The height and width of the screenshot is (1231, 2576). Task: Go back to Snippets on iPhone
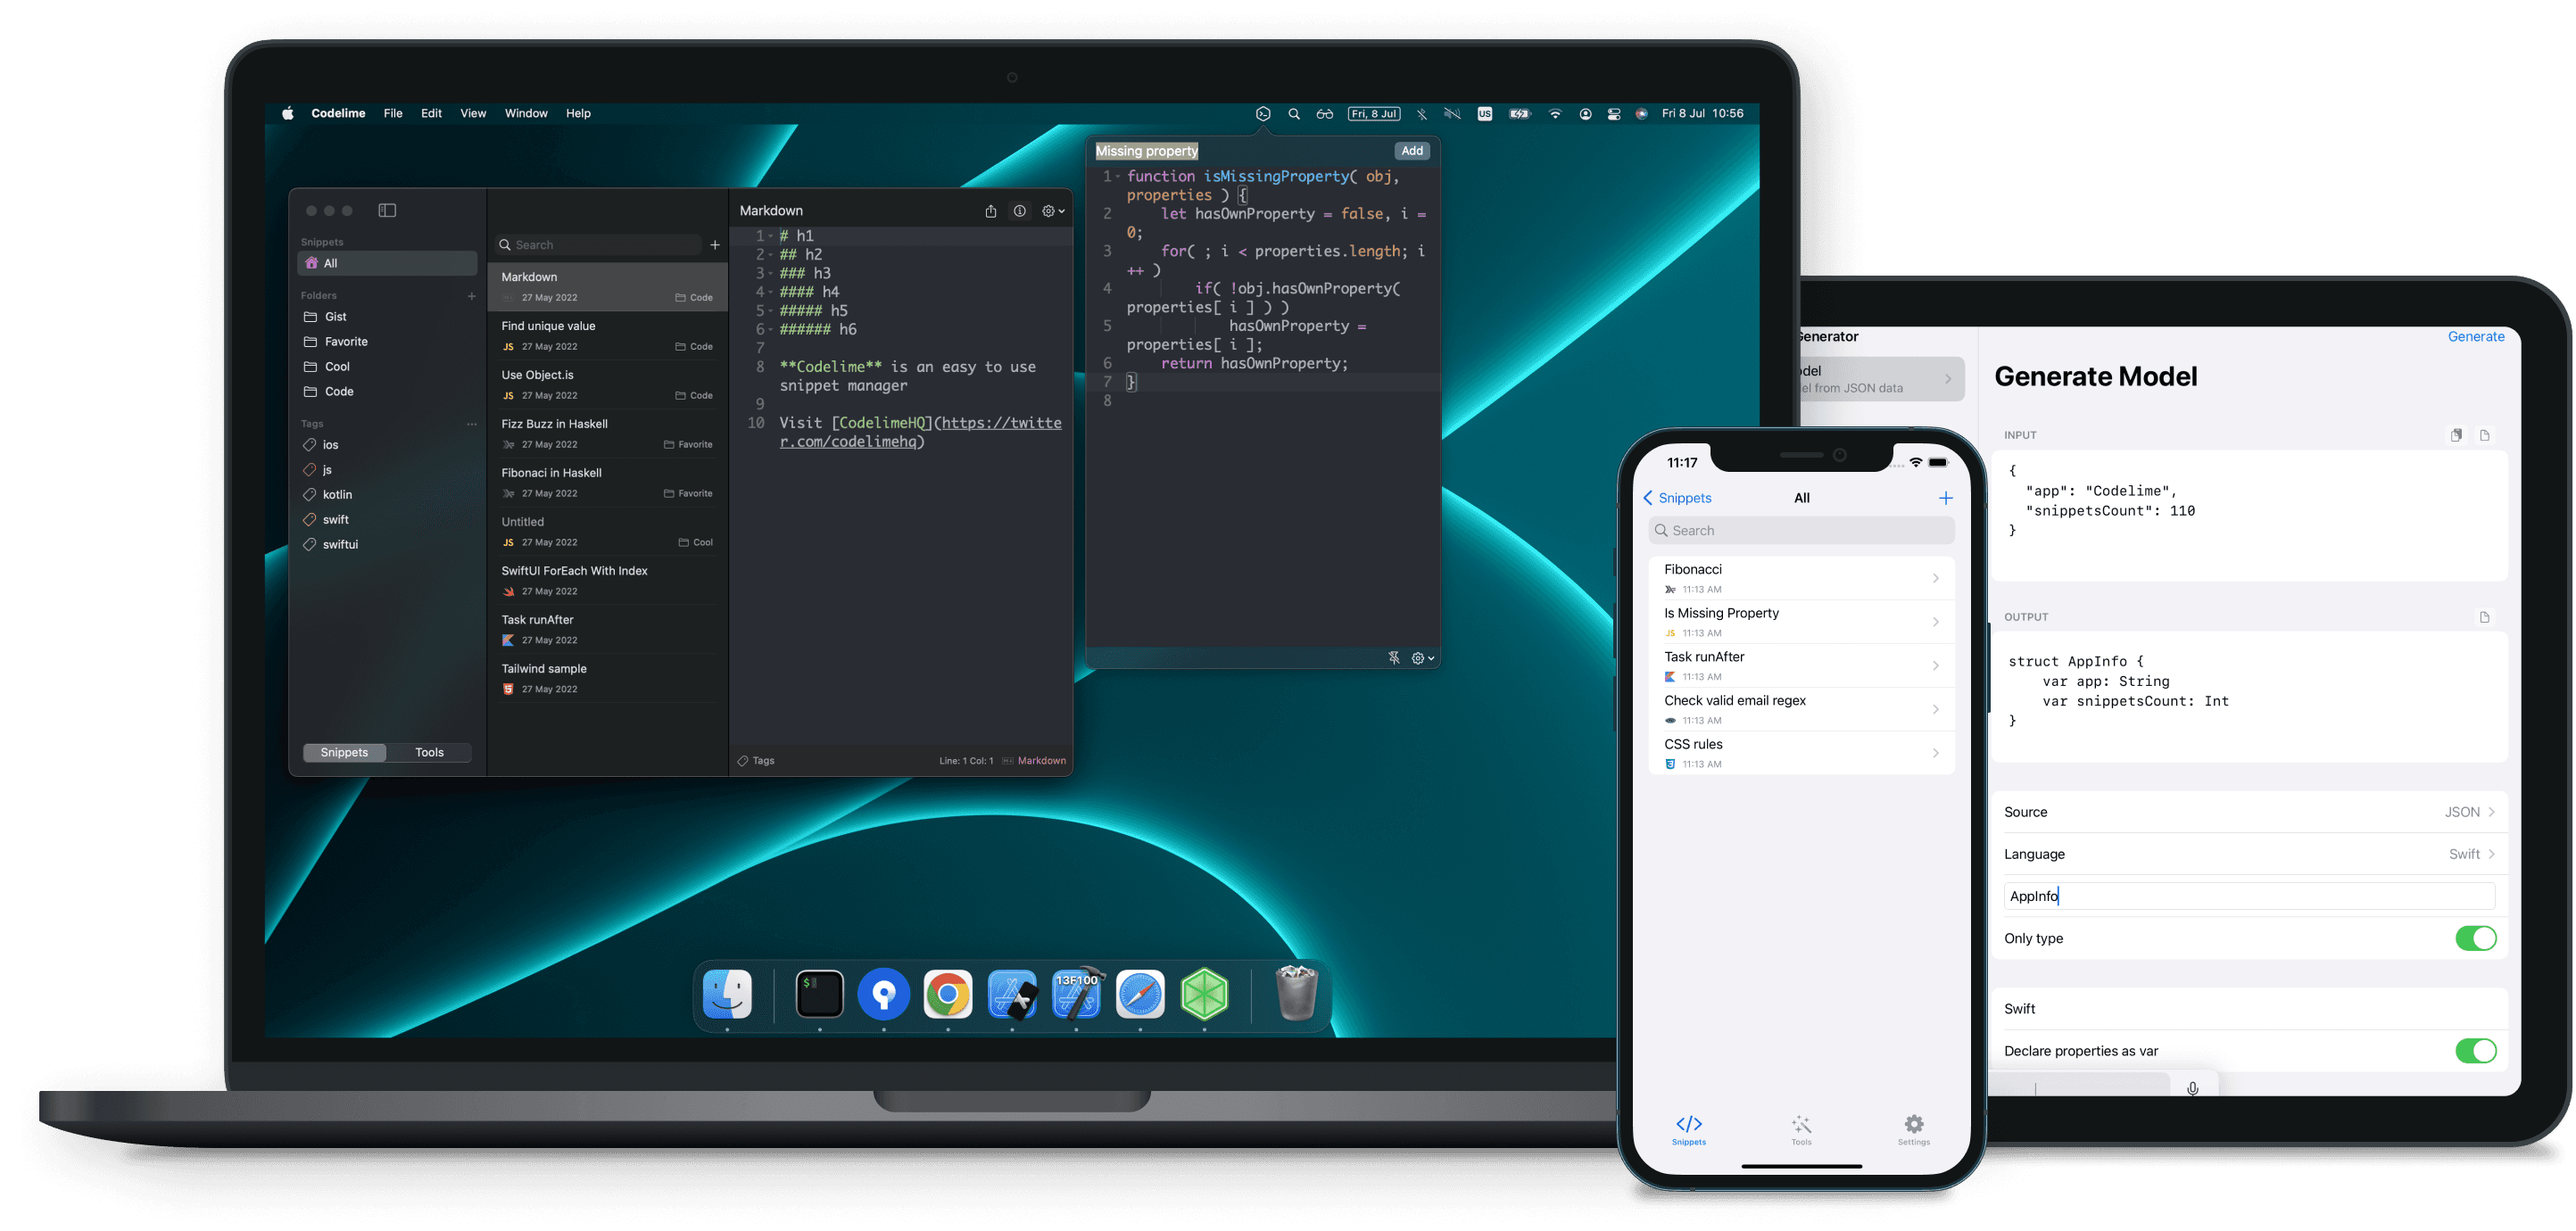[x=1677, y=498]
